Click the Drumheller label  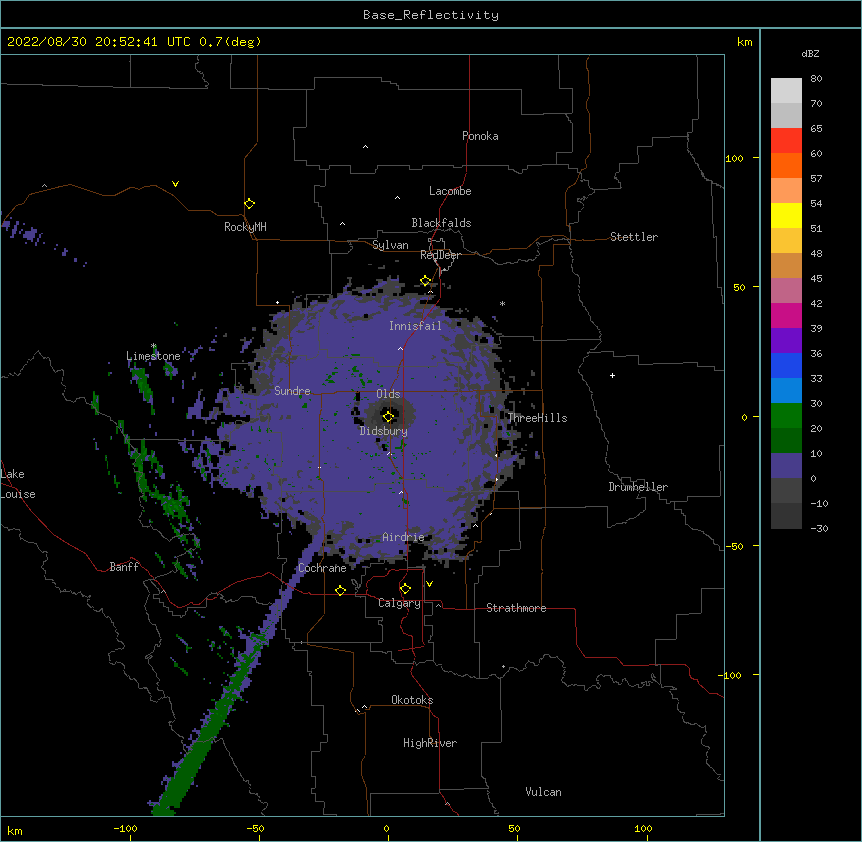pyautogui.click(x=638, y=487)
